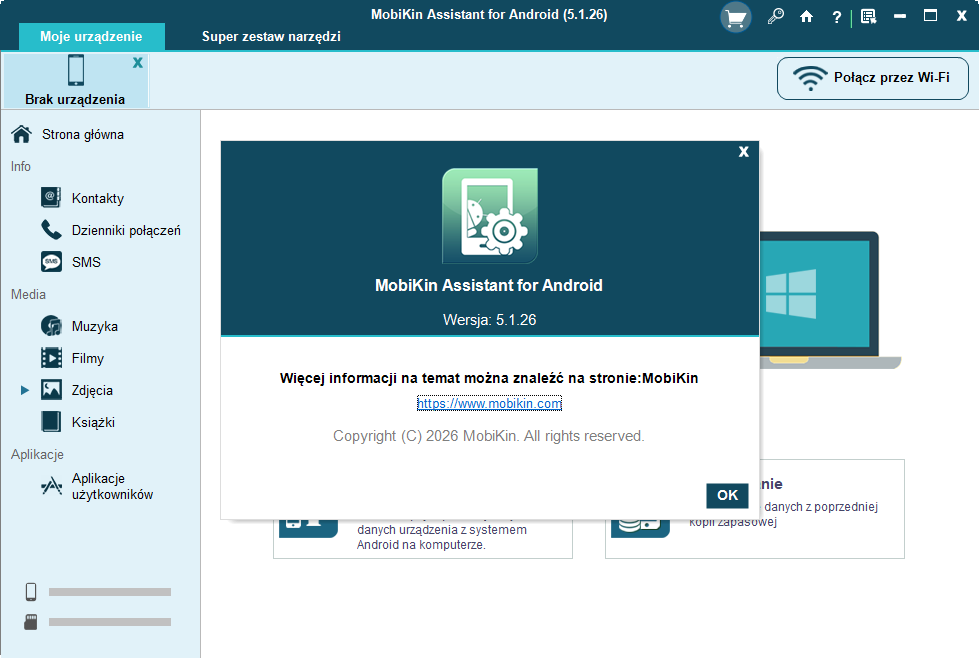Screen dimensions: 979x659
Task: Open Strona główna in the sidebar
Action: point(83,134)
